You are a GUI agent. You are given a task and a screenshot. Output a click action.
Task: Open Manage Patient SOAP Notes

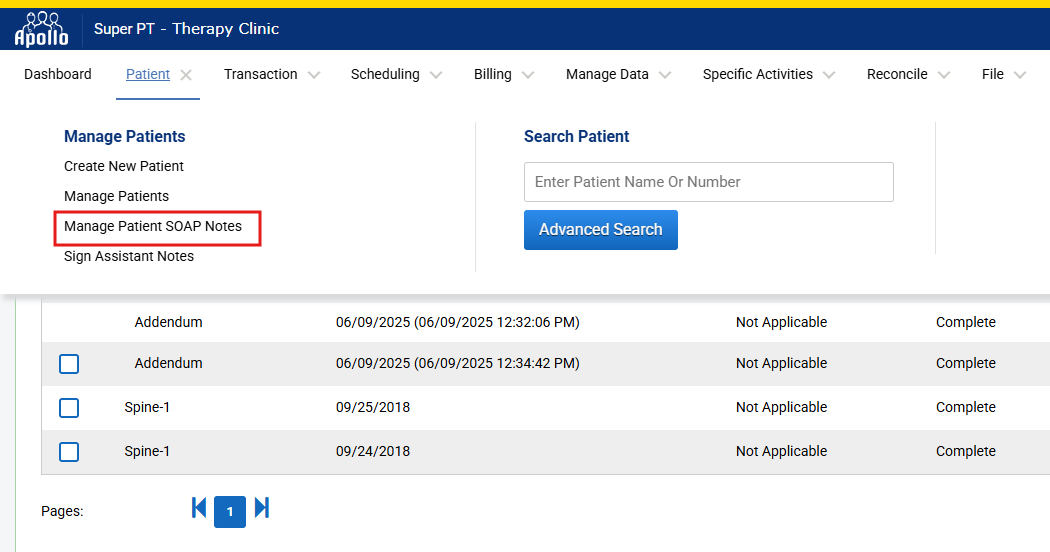click(153, 226)
